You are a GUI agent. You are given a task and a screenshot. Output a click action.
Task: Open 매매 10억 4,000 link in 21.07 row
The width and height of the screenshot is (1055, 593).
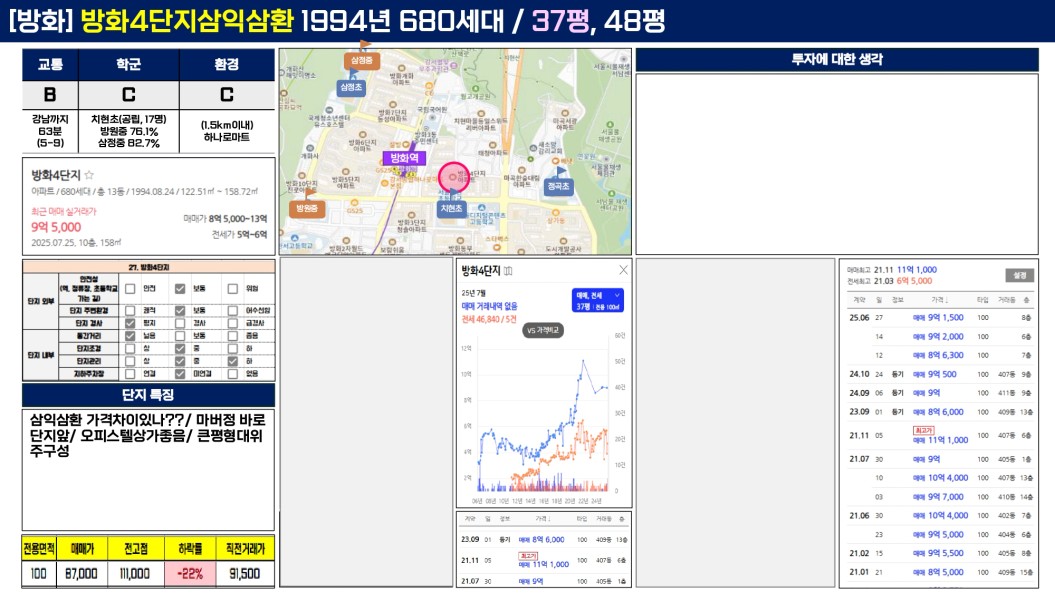940,478
